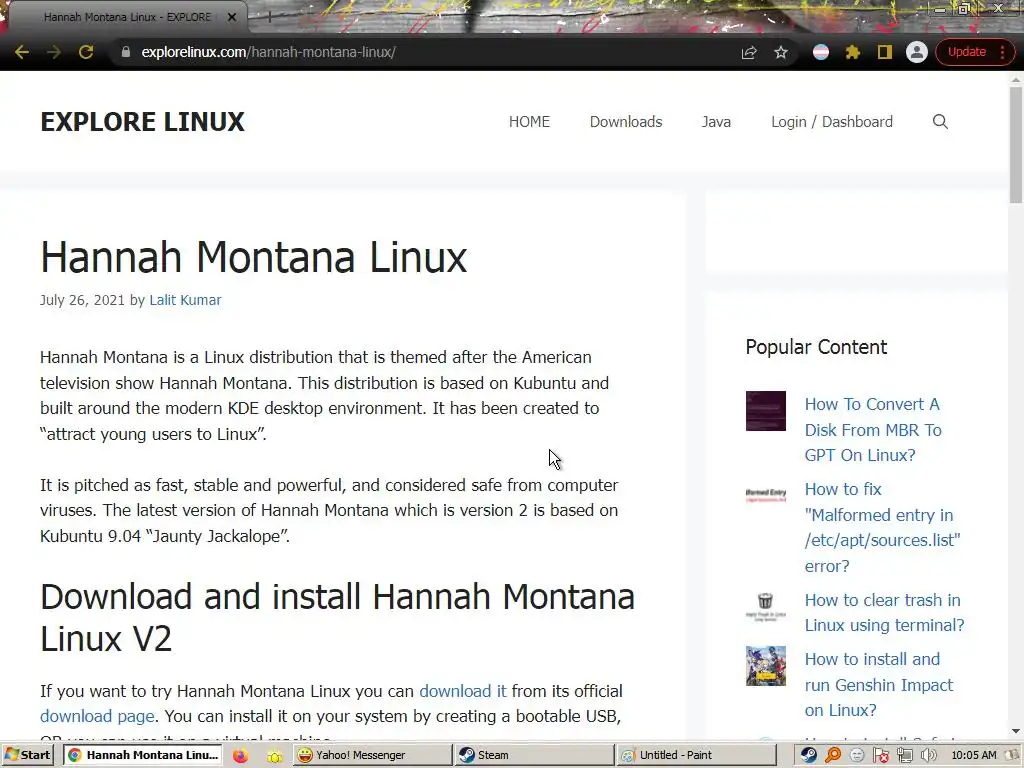Bookmark this page with the star icon
1024x768 pixels.
coord(780,52)
